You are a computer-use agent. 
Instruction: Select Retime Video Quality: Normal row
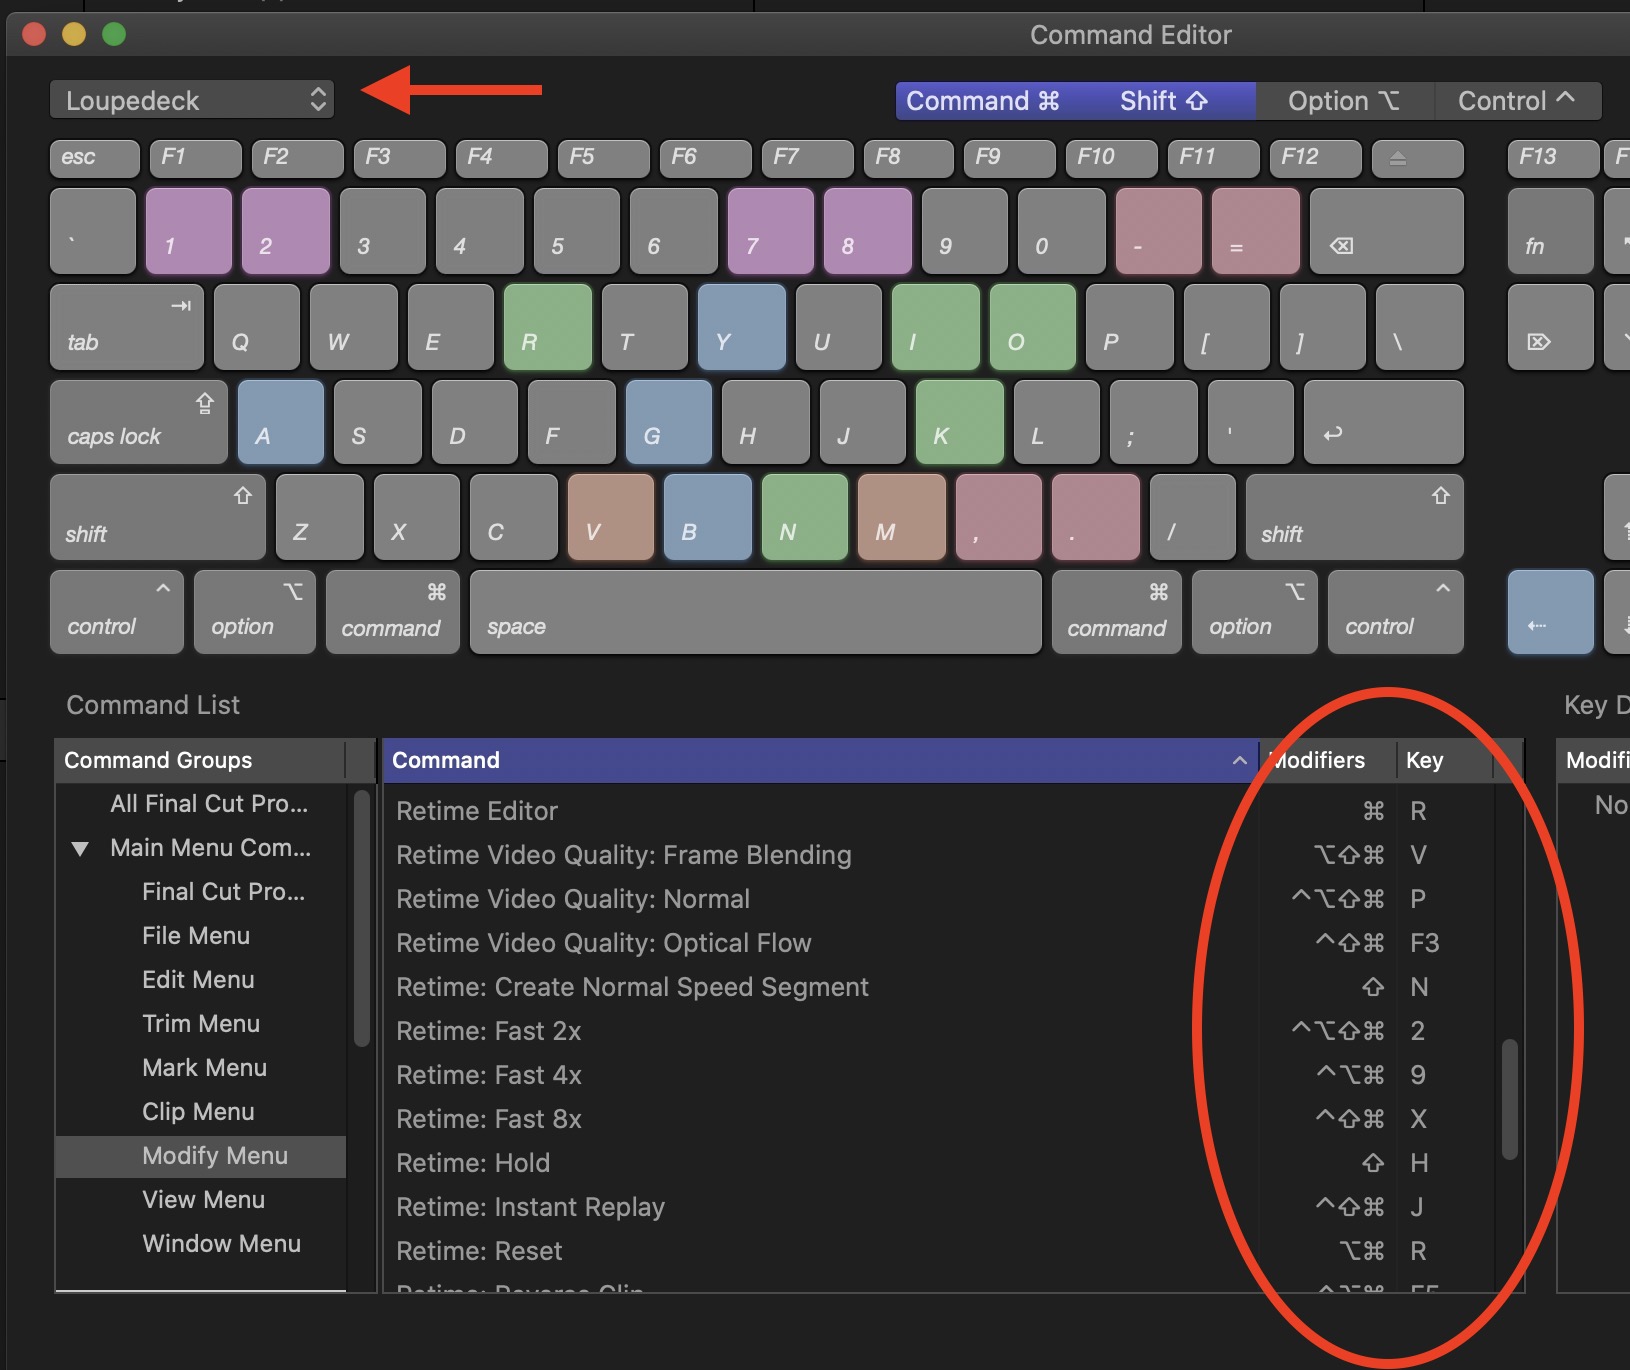click(939, 899)
